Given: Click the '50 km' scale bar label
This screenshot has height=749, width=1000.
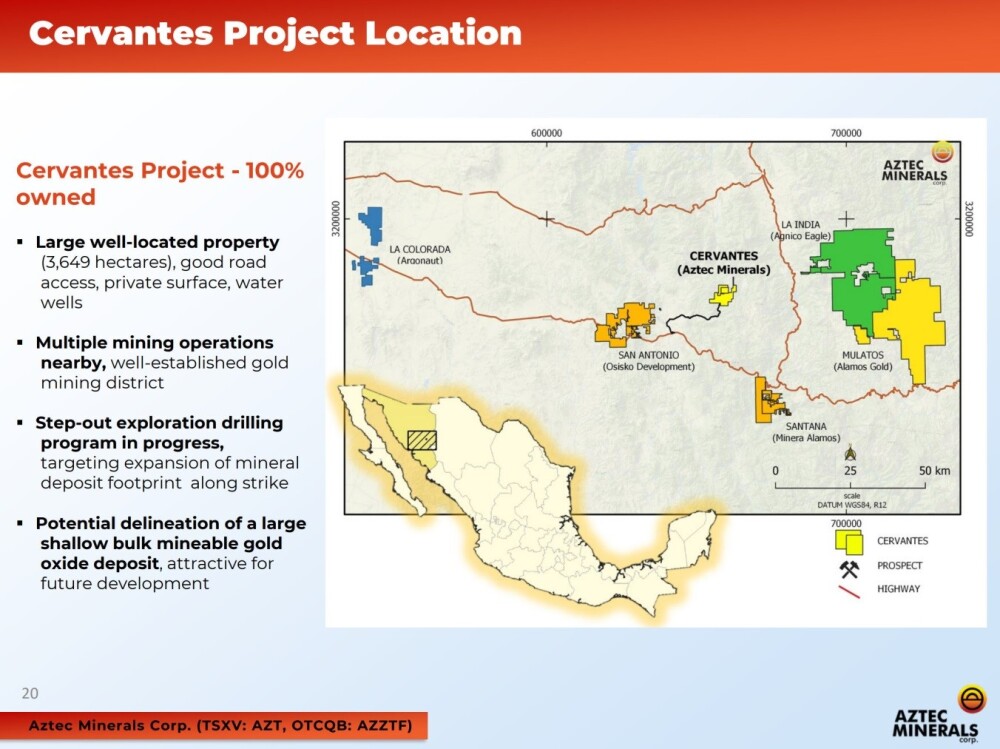Looking at the screenshot, I should tap(934, 471).
